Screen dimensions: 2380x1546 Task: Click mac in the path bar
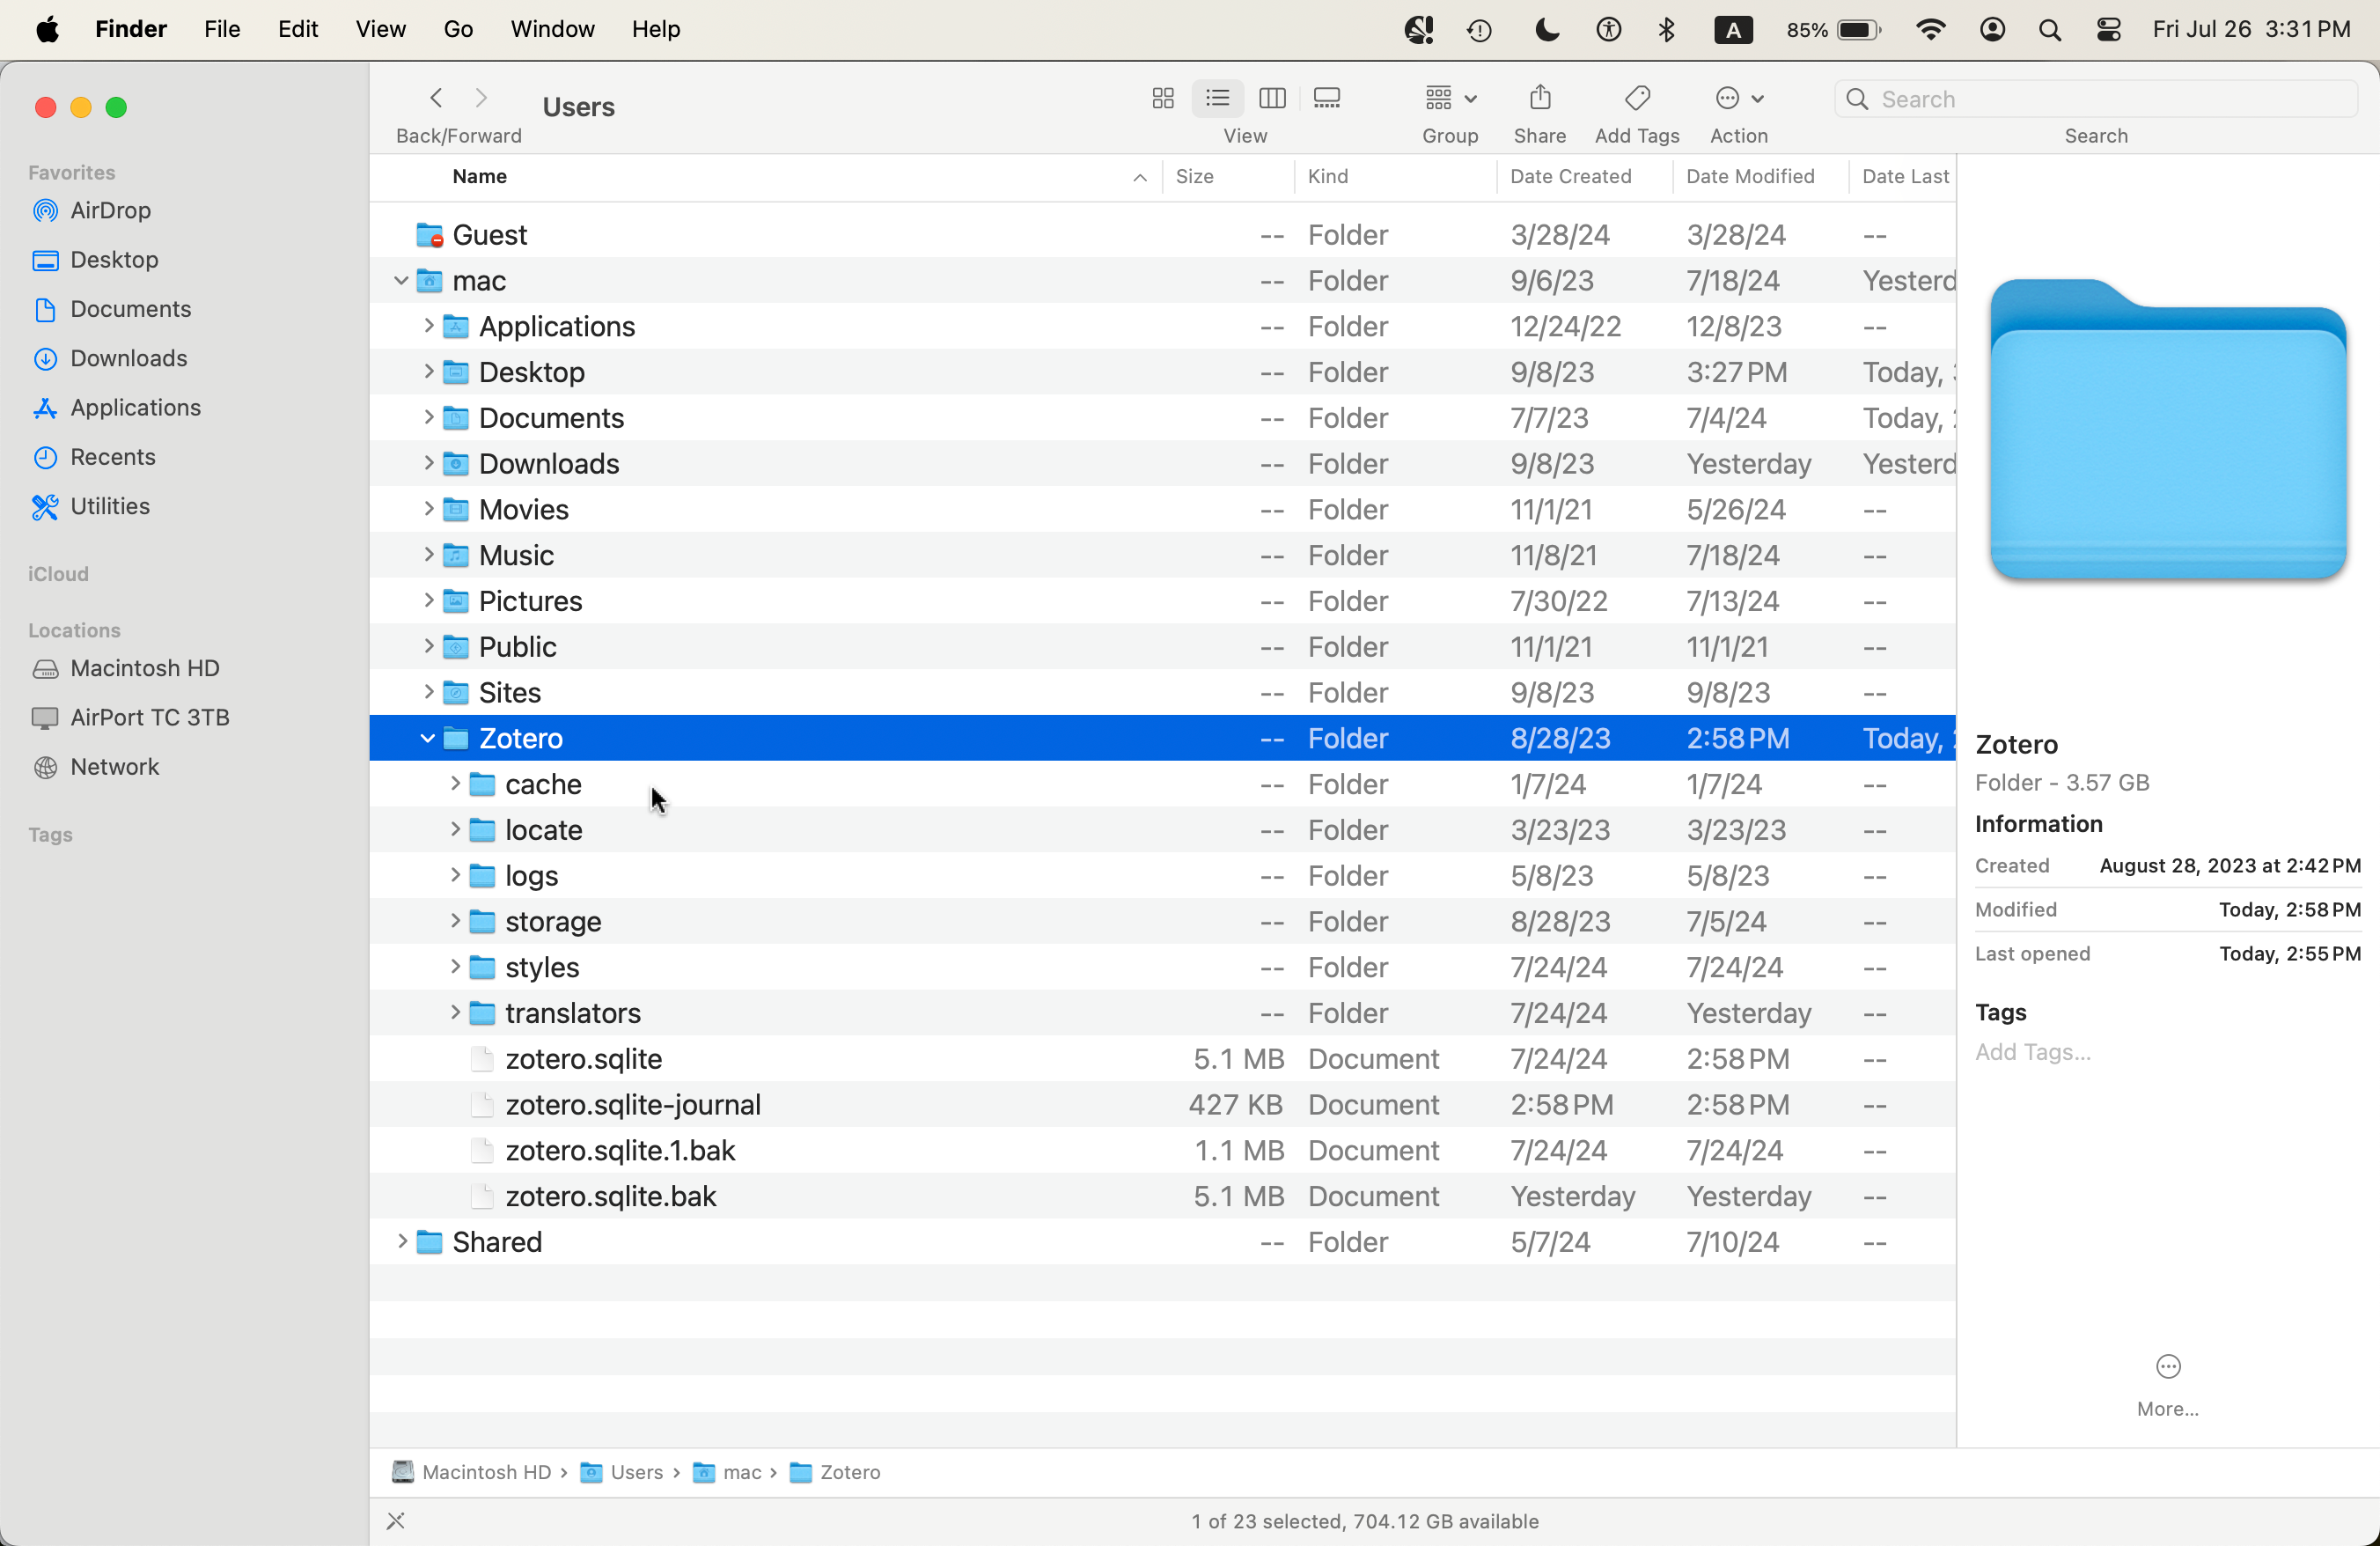tap(741, 1472)
